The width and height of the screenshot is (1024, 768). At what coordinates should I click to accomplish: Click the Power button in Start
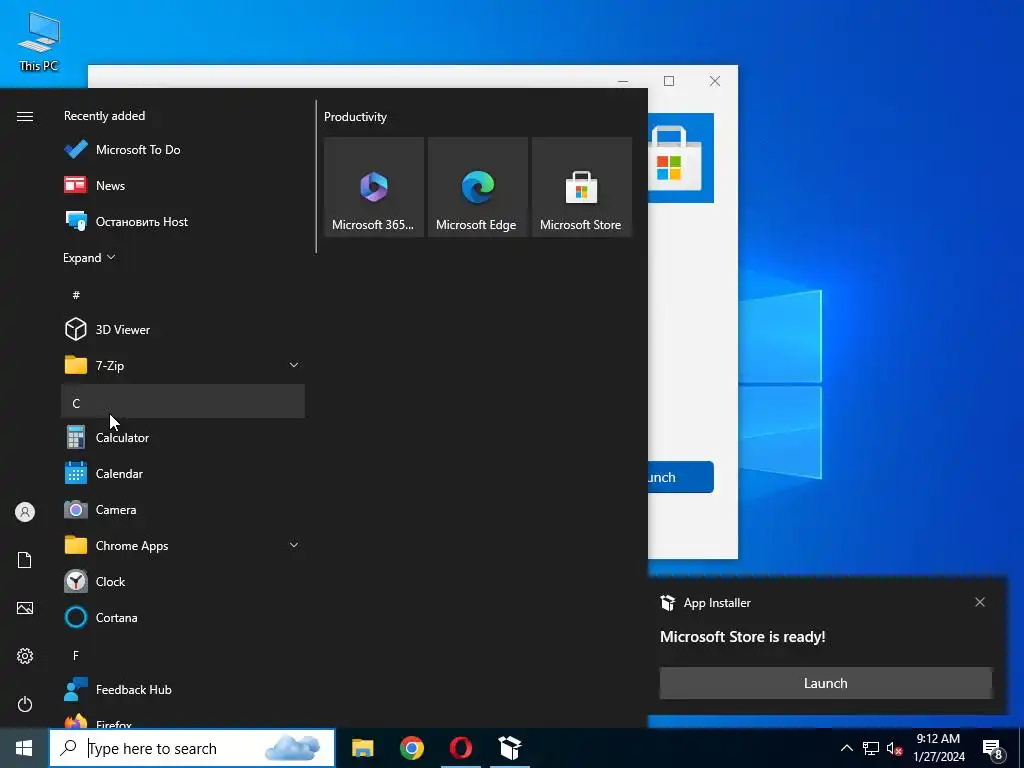click(25, 704)
